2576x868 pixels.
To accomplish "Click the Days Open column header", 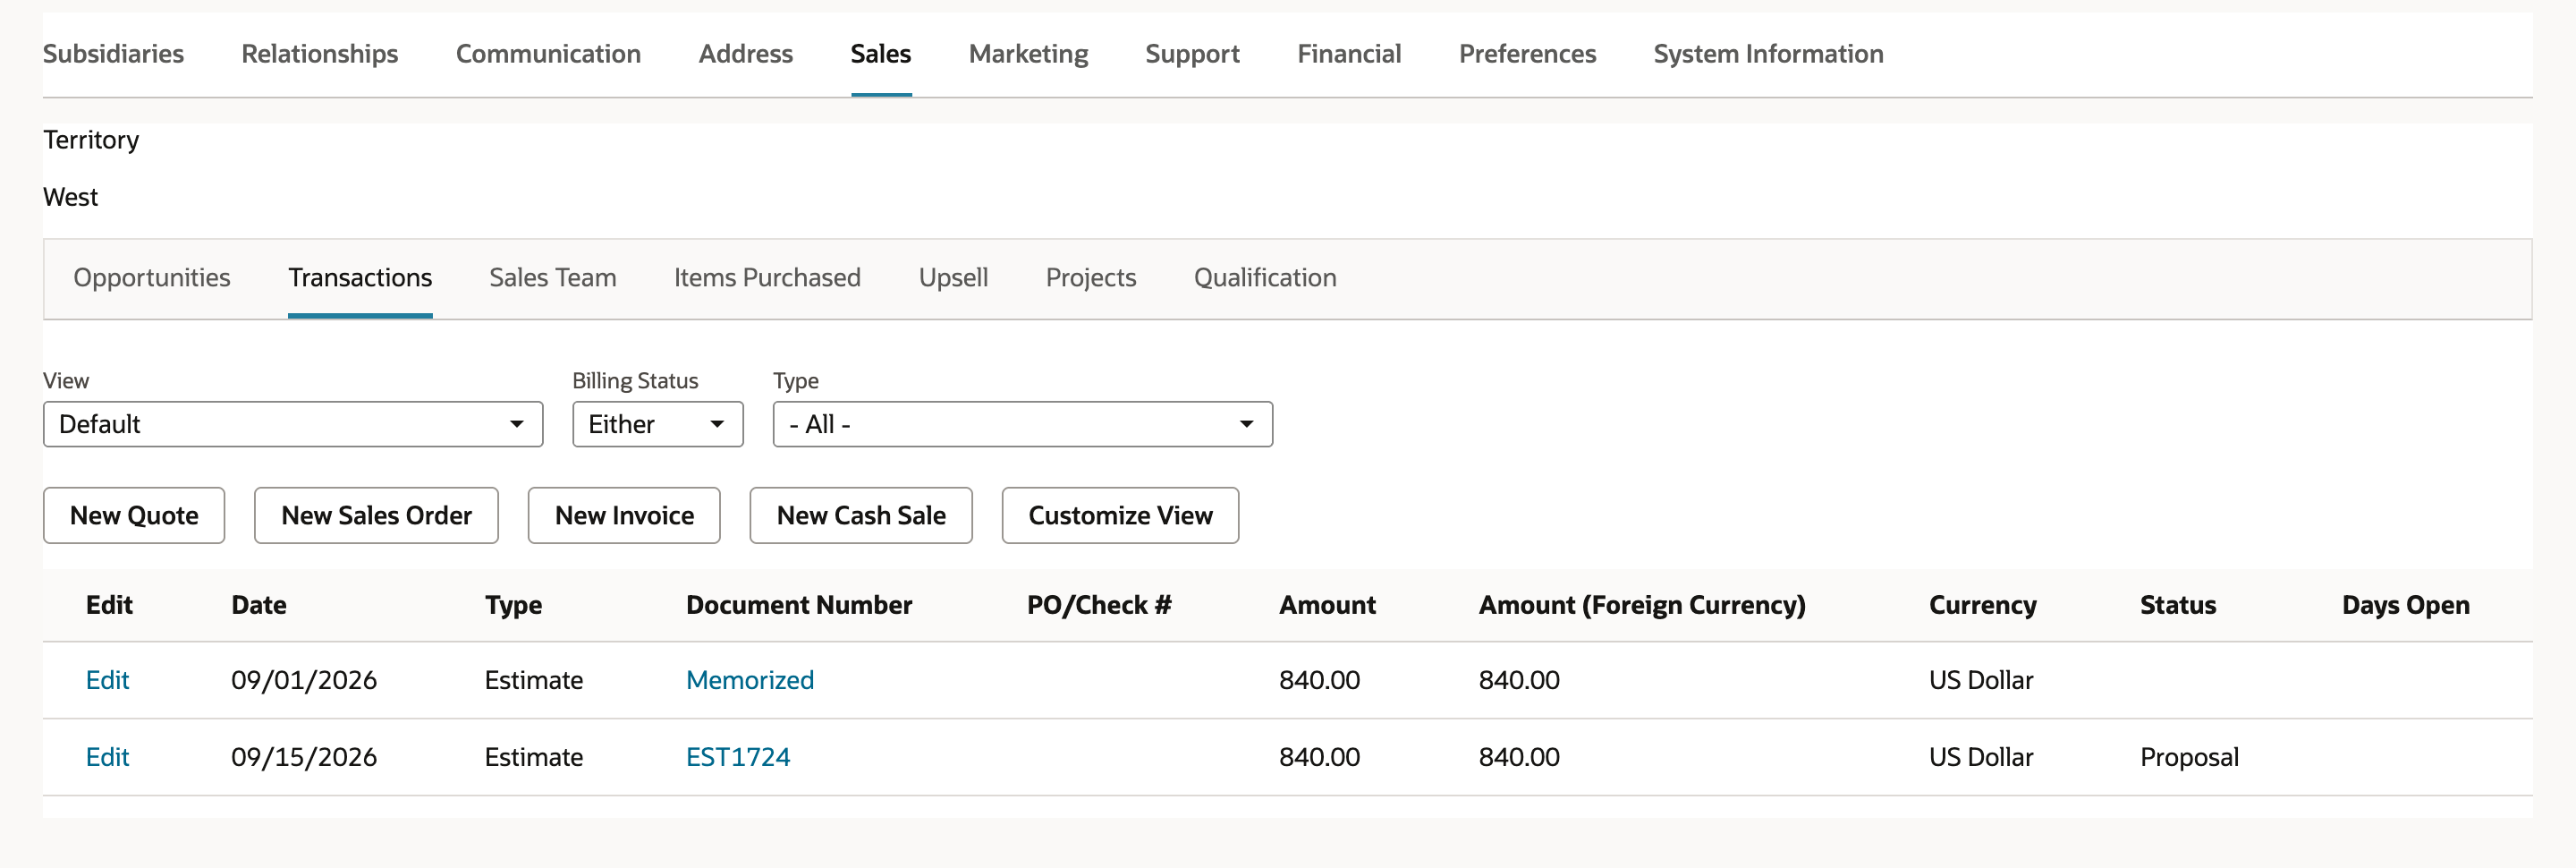I will point(2405,606).
